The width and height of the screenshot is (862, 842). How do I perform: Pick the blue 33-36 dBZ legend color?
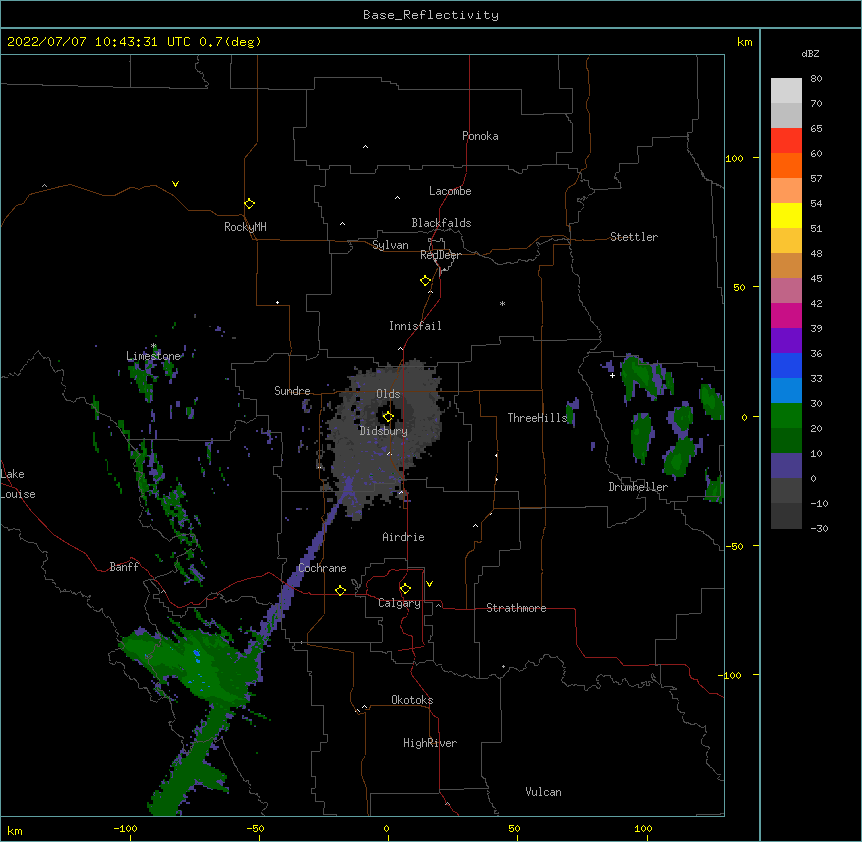click(786, 365)
